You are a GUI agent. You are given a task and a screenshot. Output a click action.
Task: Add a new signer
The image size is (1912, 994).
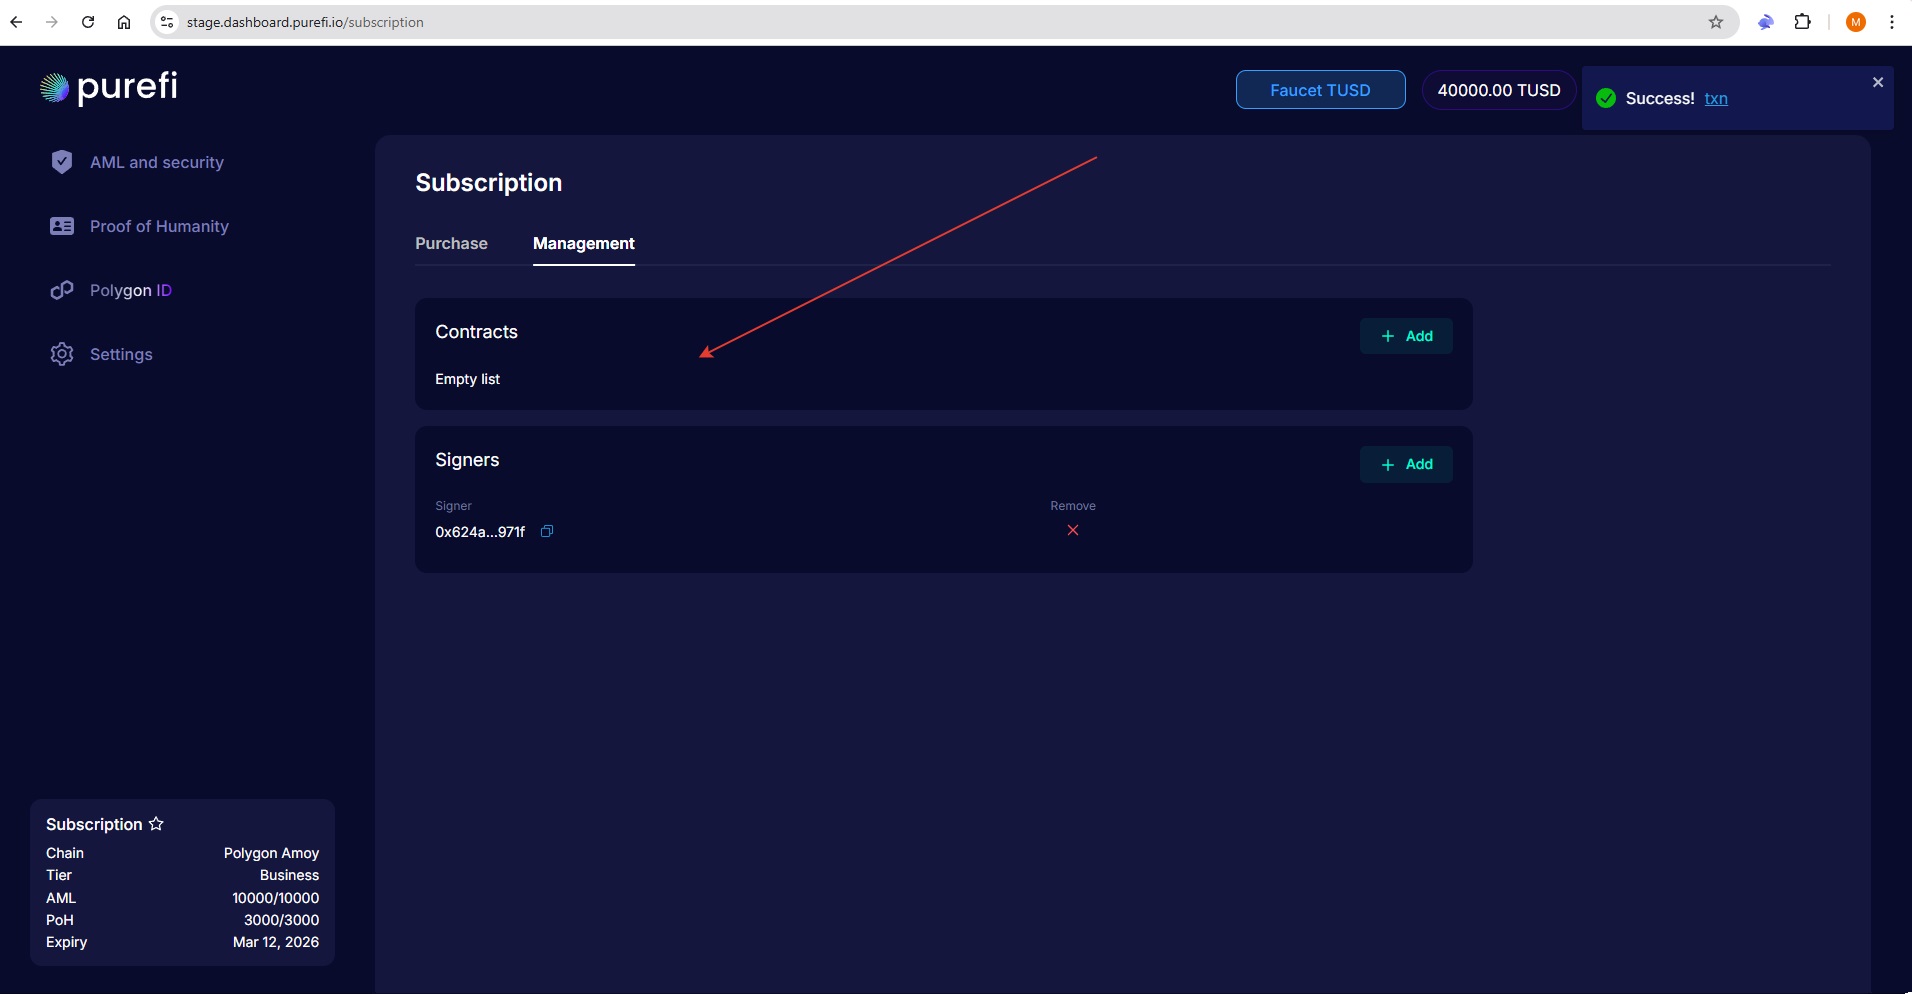pyautogui.click(x=1405, y=464)
